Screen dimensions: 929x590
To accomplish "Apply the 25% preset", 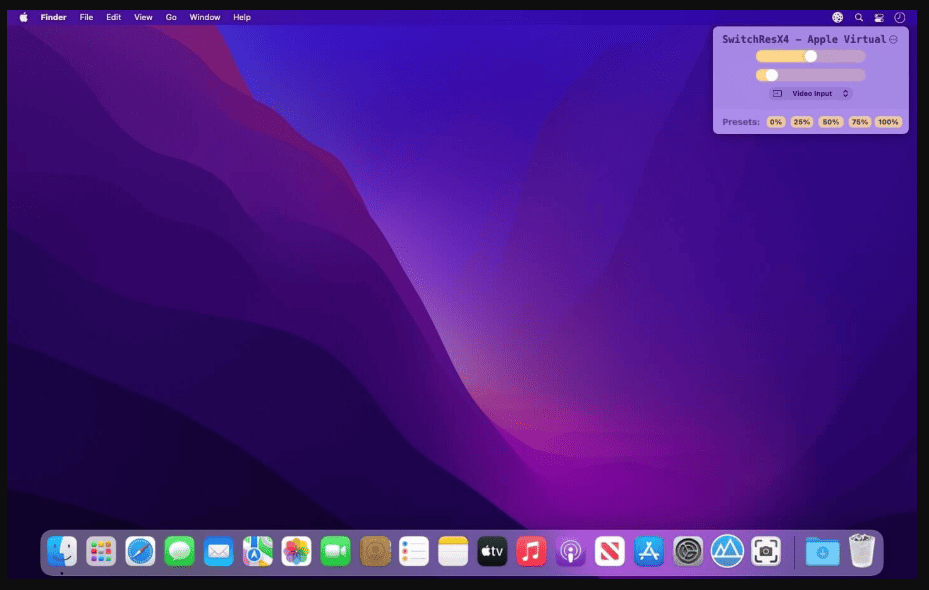I will (802, 122).
